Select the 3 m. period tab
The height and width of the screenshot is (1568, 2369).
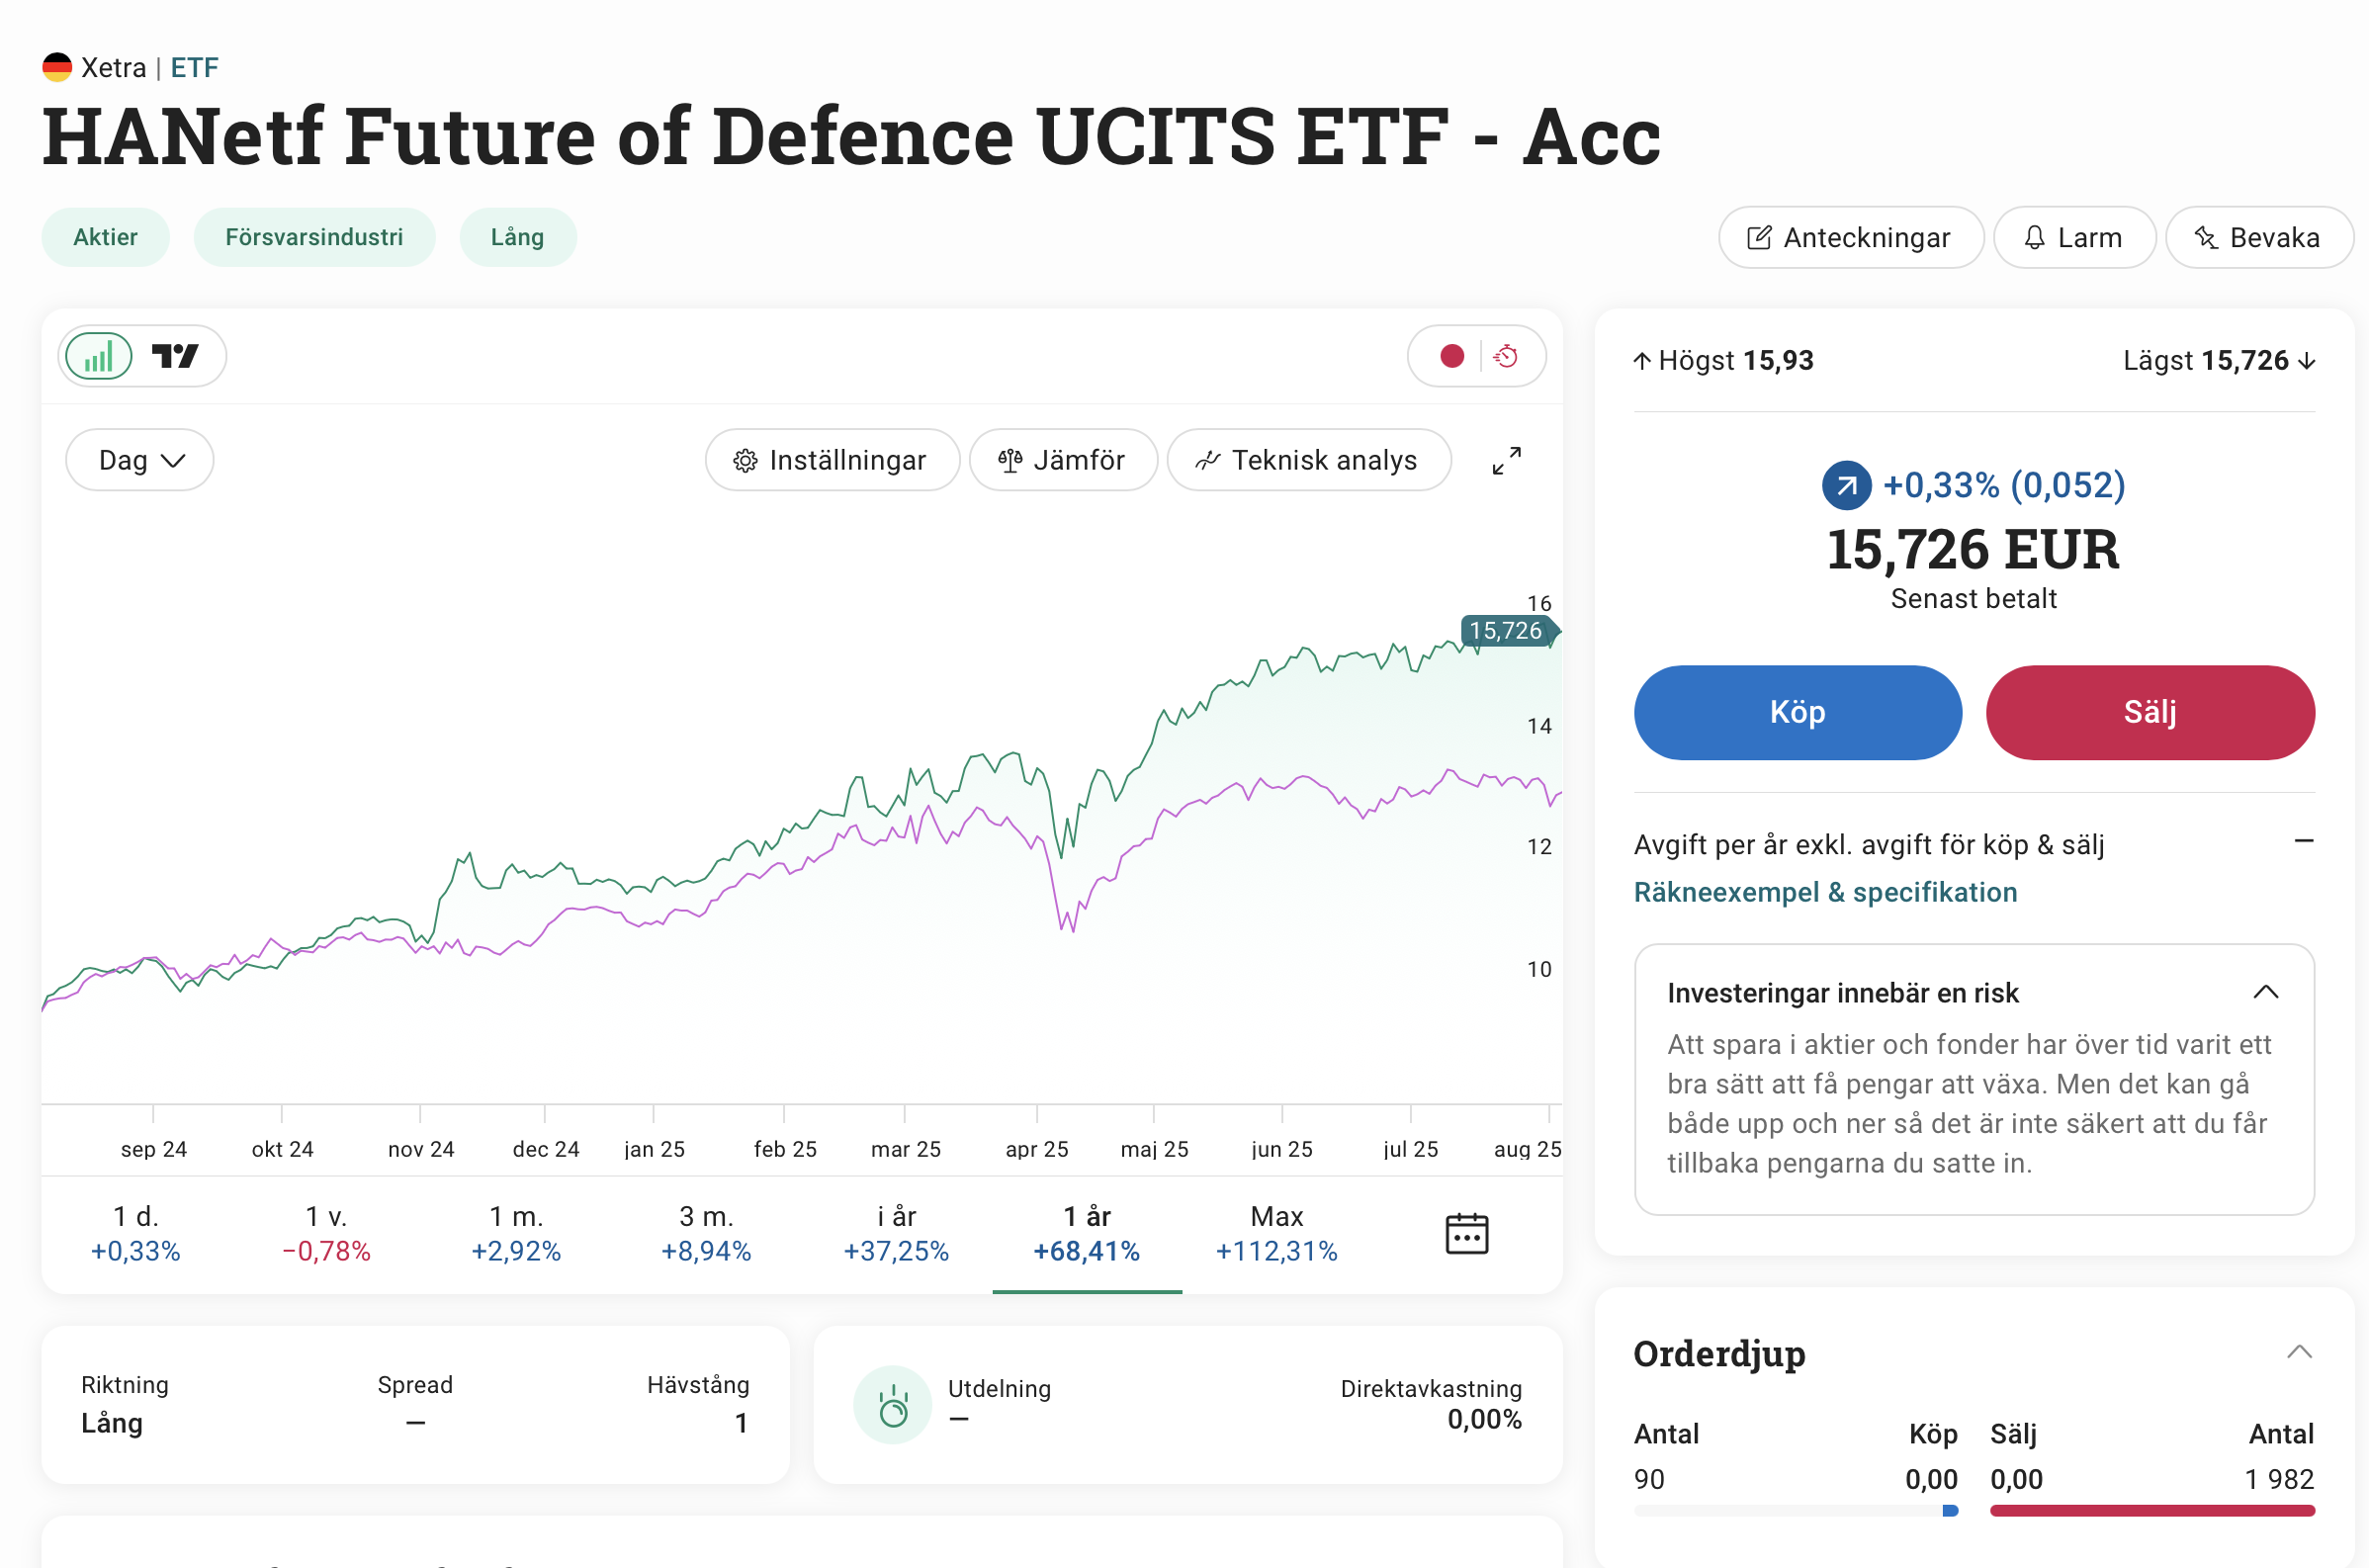point(706,1233)
